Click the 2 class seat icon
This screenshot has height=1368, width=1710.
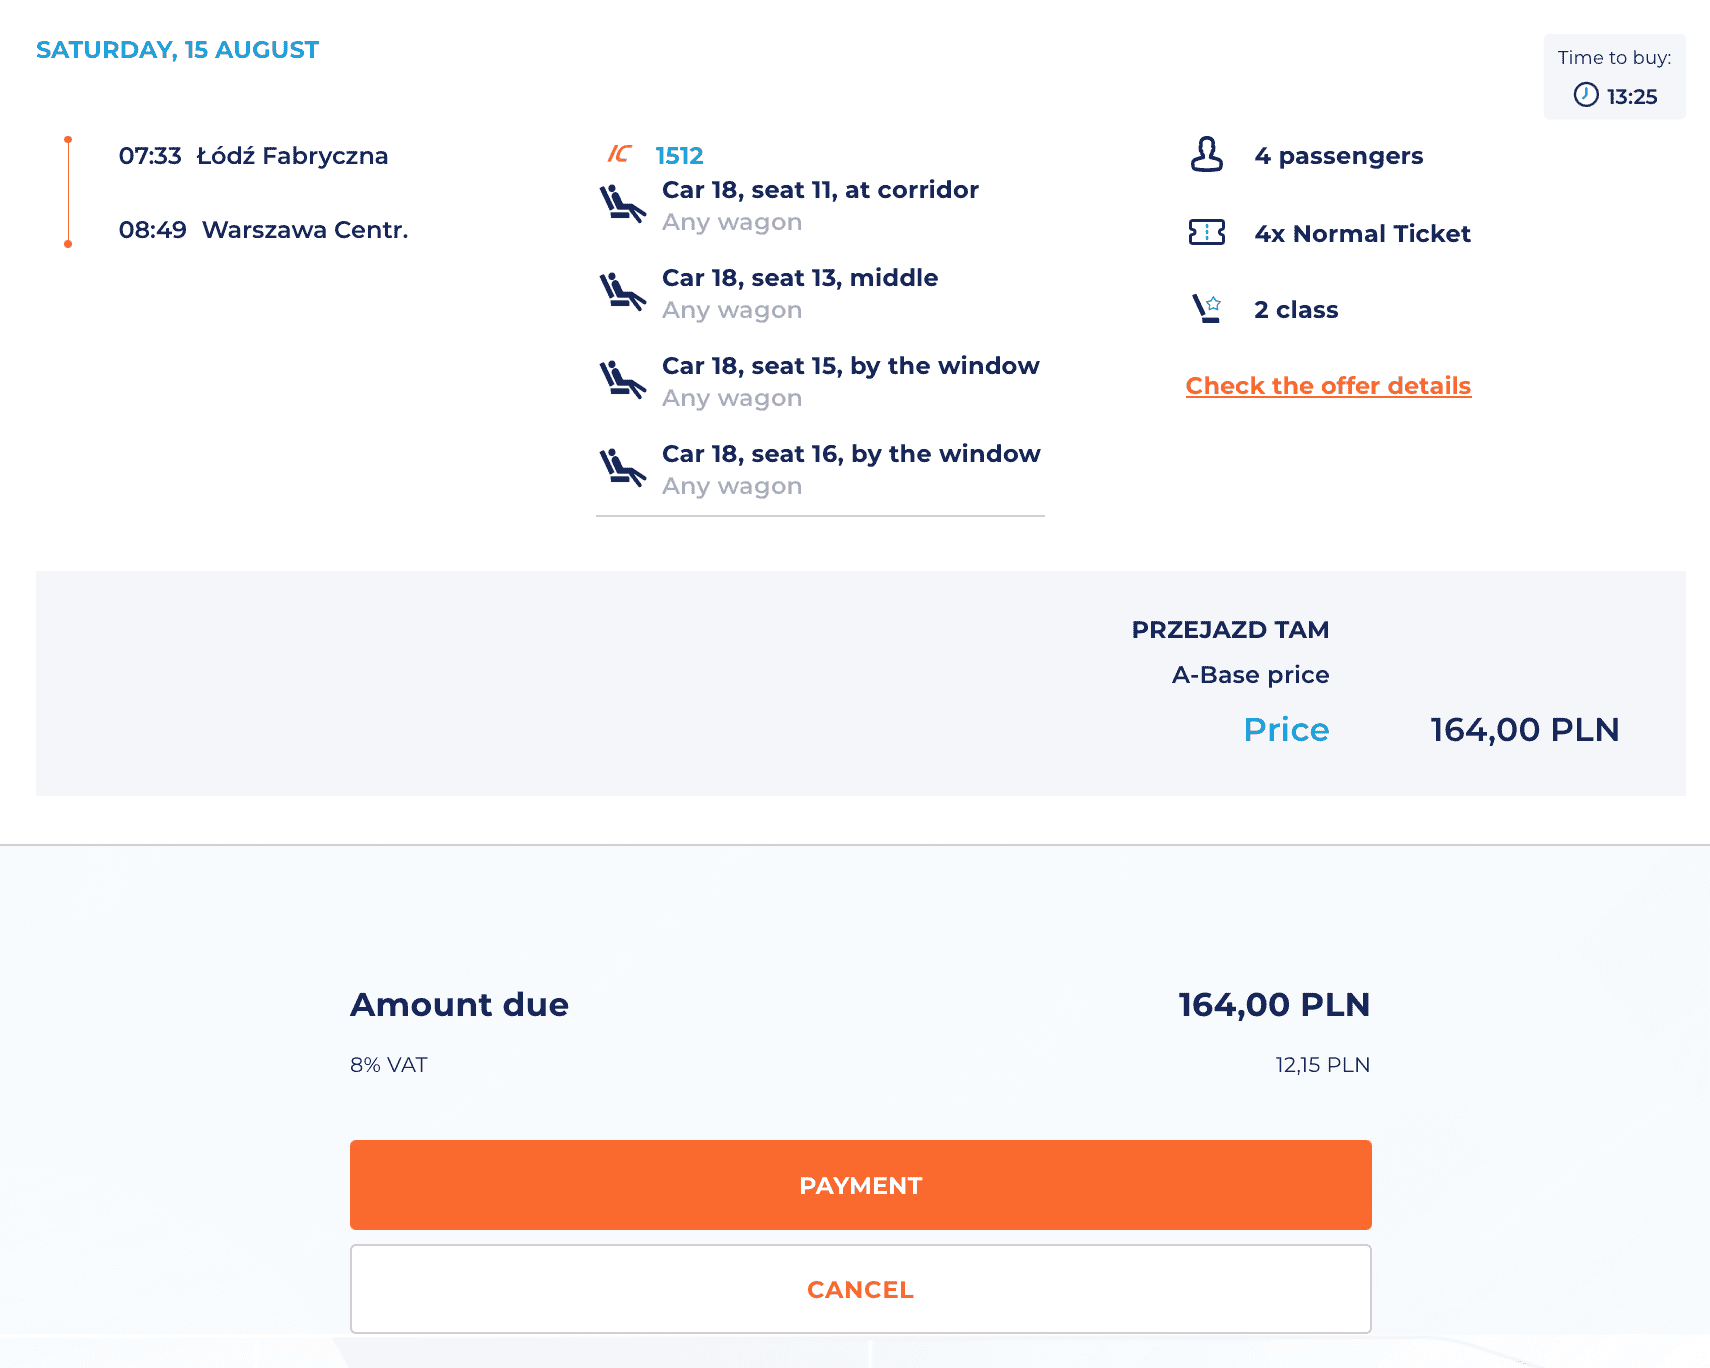(x=1207, y=309)
